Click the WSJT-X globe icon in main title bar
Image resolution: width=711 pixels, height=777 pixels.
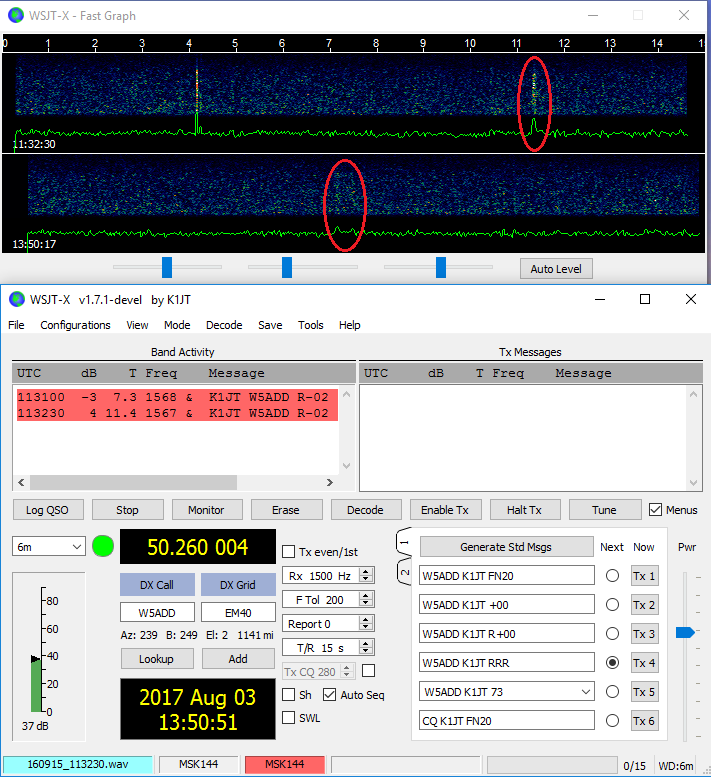coord(16,299)
